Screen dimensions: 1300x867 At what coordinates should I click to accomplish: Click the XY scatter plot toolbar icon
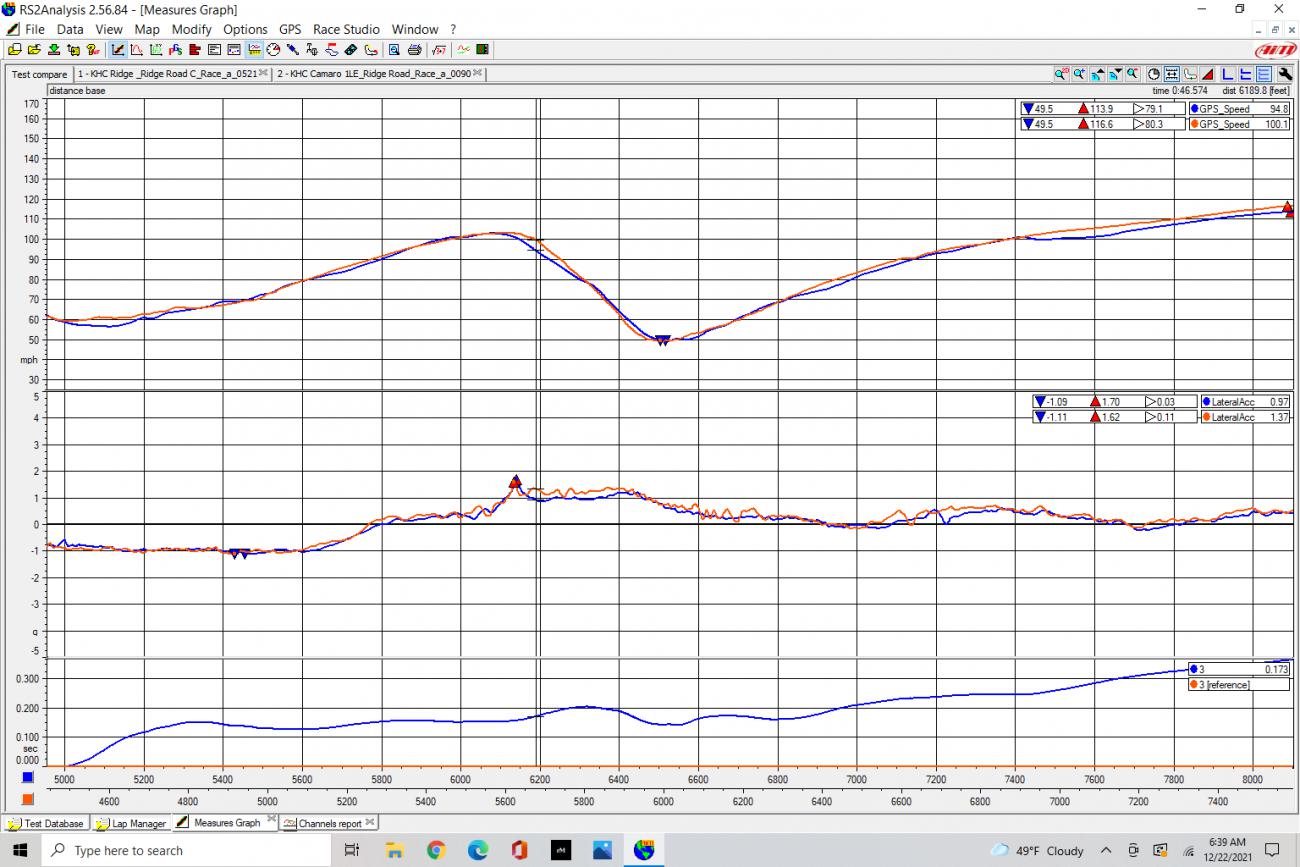[x=156, y=49]
